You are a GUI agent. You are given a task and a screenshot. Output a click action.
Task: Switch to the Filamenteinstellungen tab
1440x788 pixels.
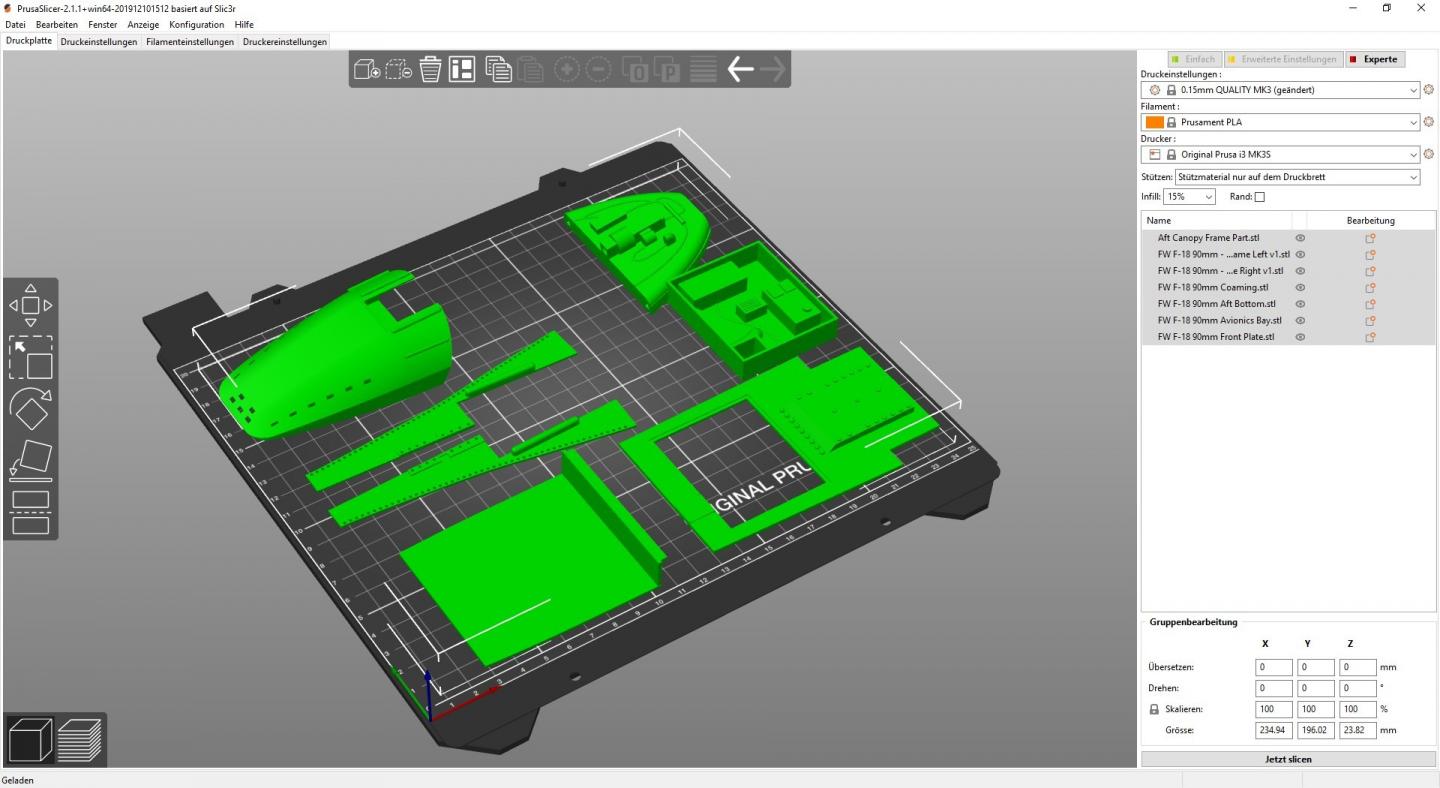[x=190, y=42]
